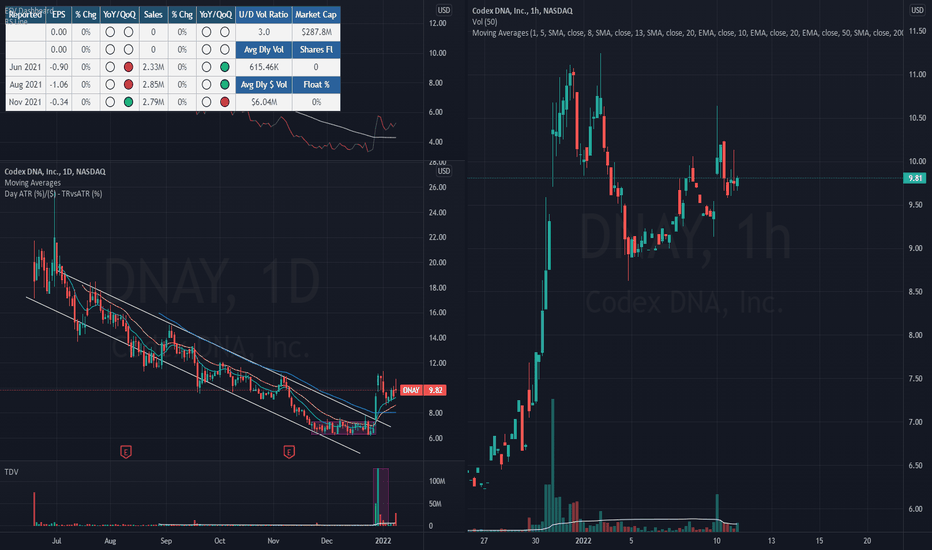The width and height of the screenshot is (932, 550).
Task: Click the -0.90 EPS value
Action: pos(59,67)
